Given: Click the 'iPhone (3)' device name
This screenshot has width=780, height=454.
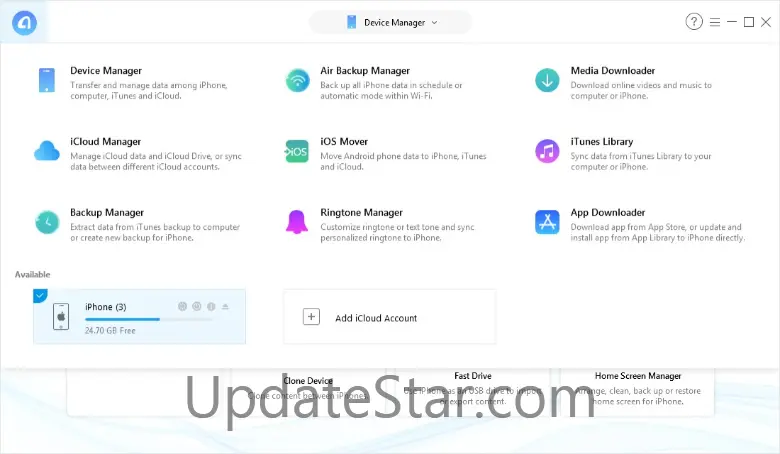Looking at the screenshot, I should (x=105, y=307).
